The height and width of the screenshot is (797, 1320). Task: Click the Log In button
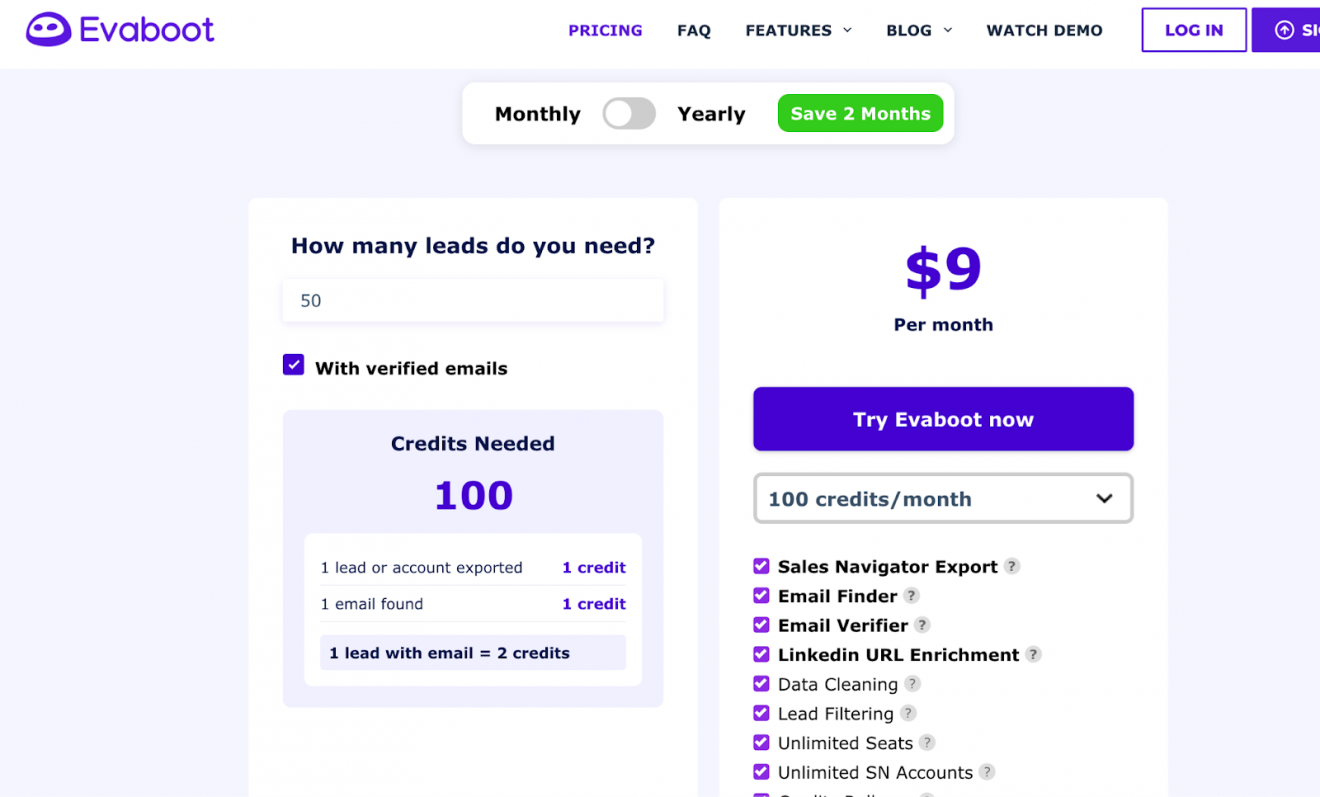pos(1194,30)
